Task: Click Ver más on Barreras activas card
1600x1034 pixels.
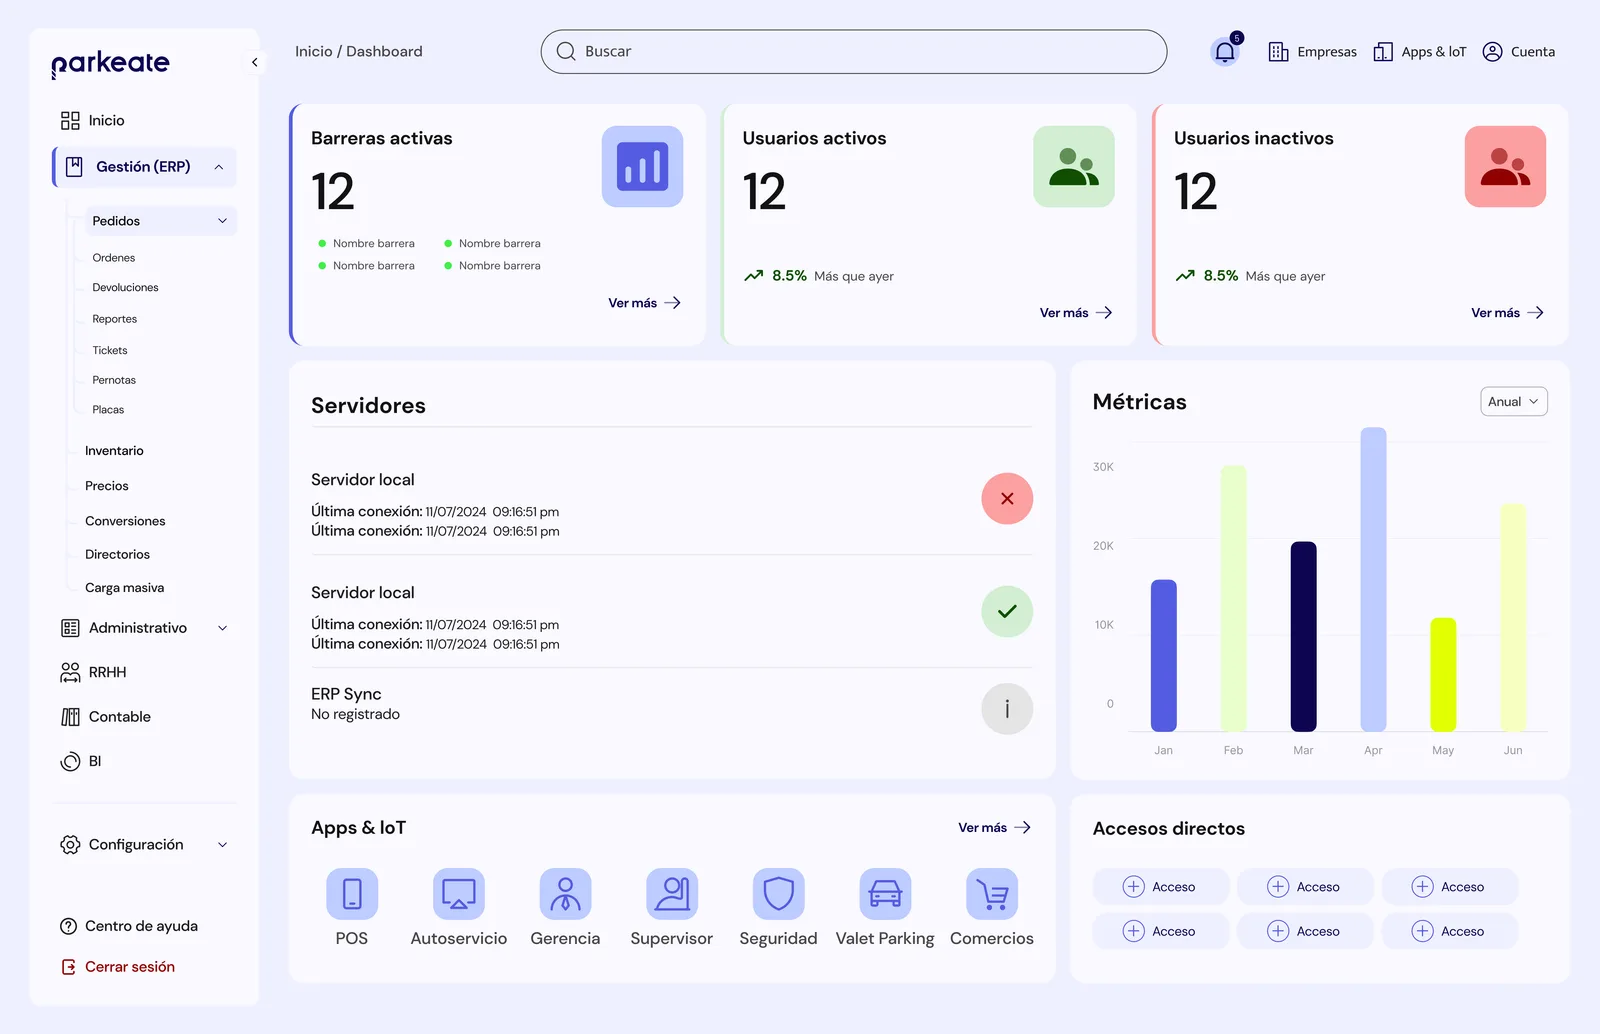Action: (x=644, y=303)
